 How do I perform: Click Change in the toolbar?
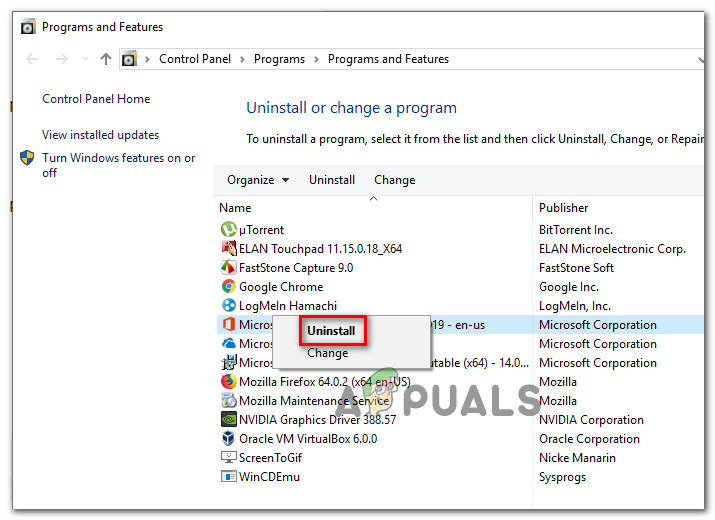click(x=394, y=180)
